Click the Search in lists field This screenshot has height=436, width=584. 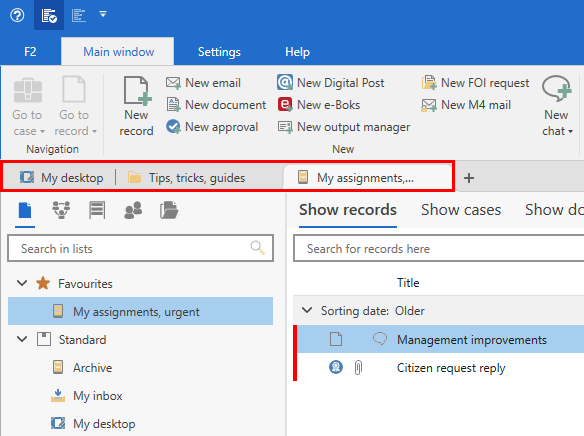coord(140,248)
